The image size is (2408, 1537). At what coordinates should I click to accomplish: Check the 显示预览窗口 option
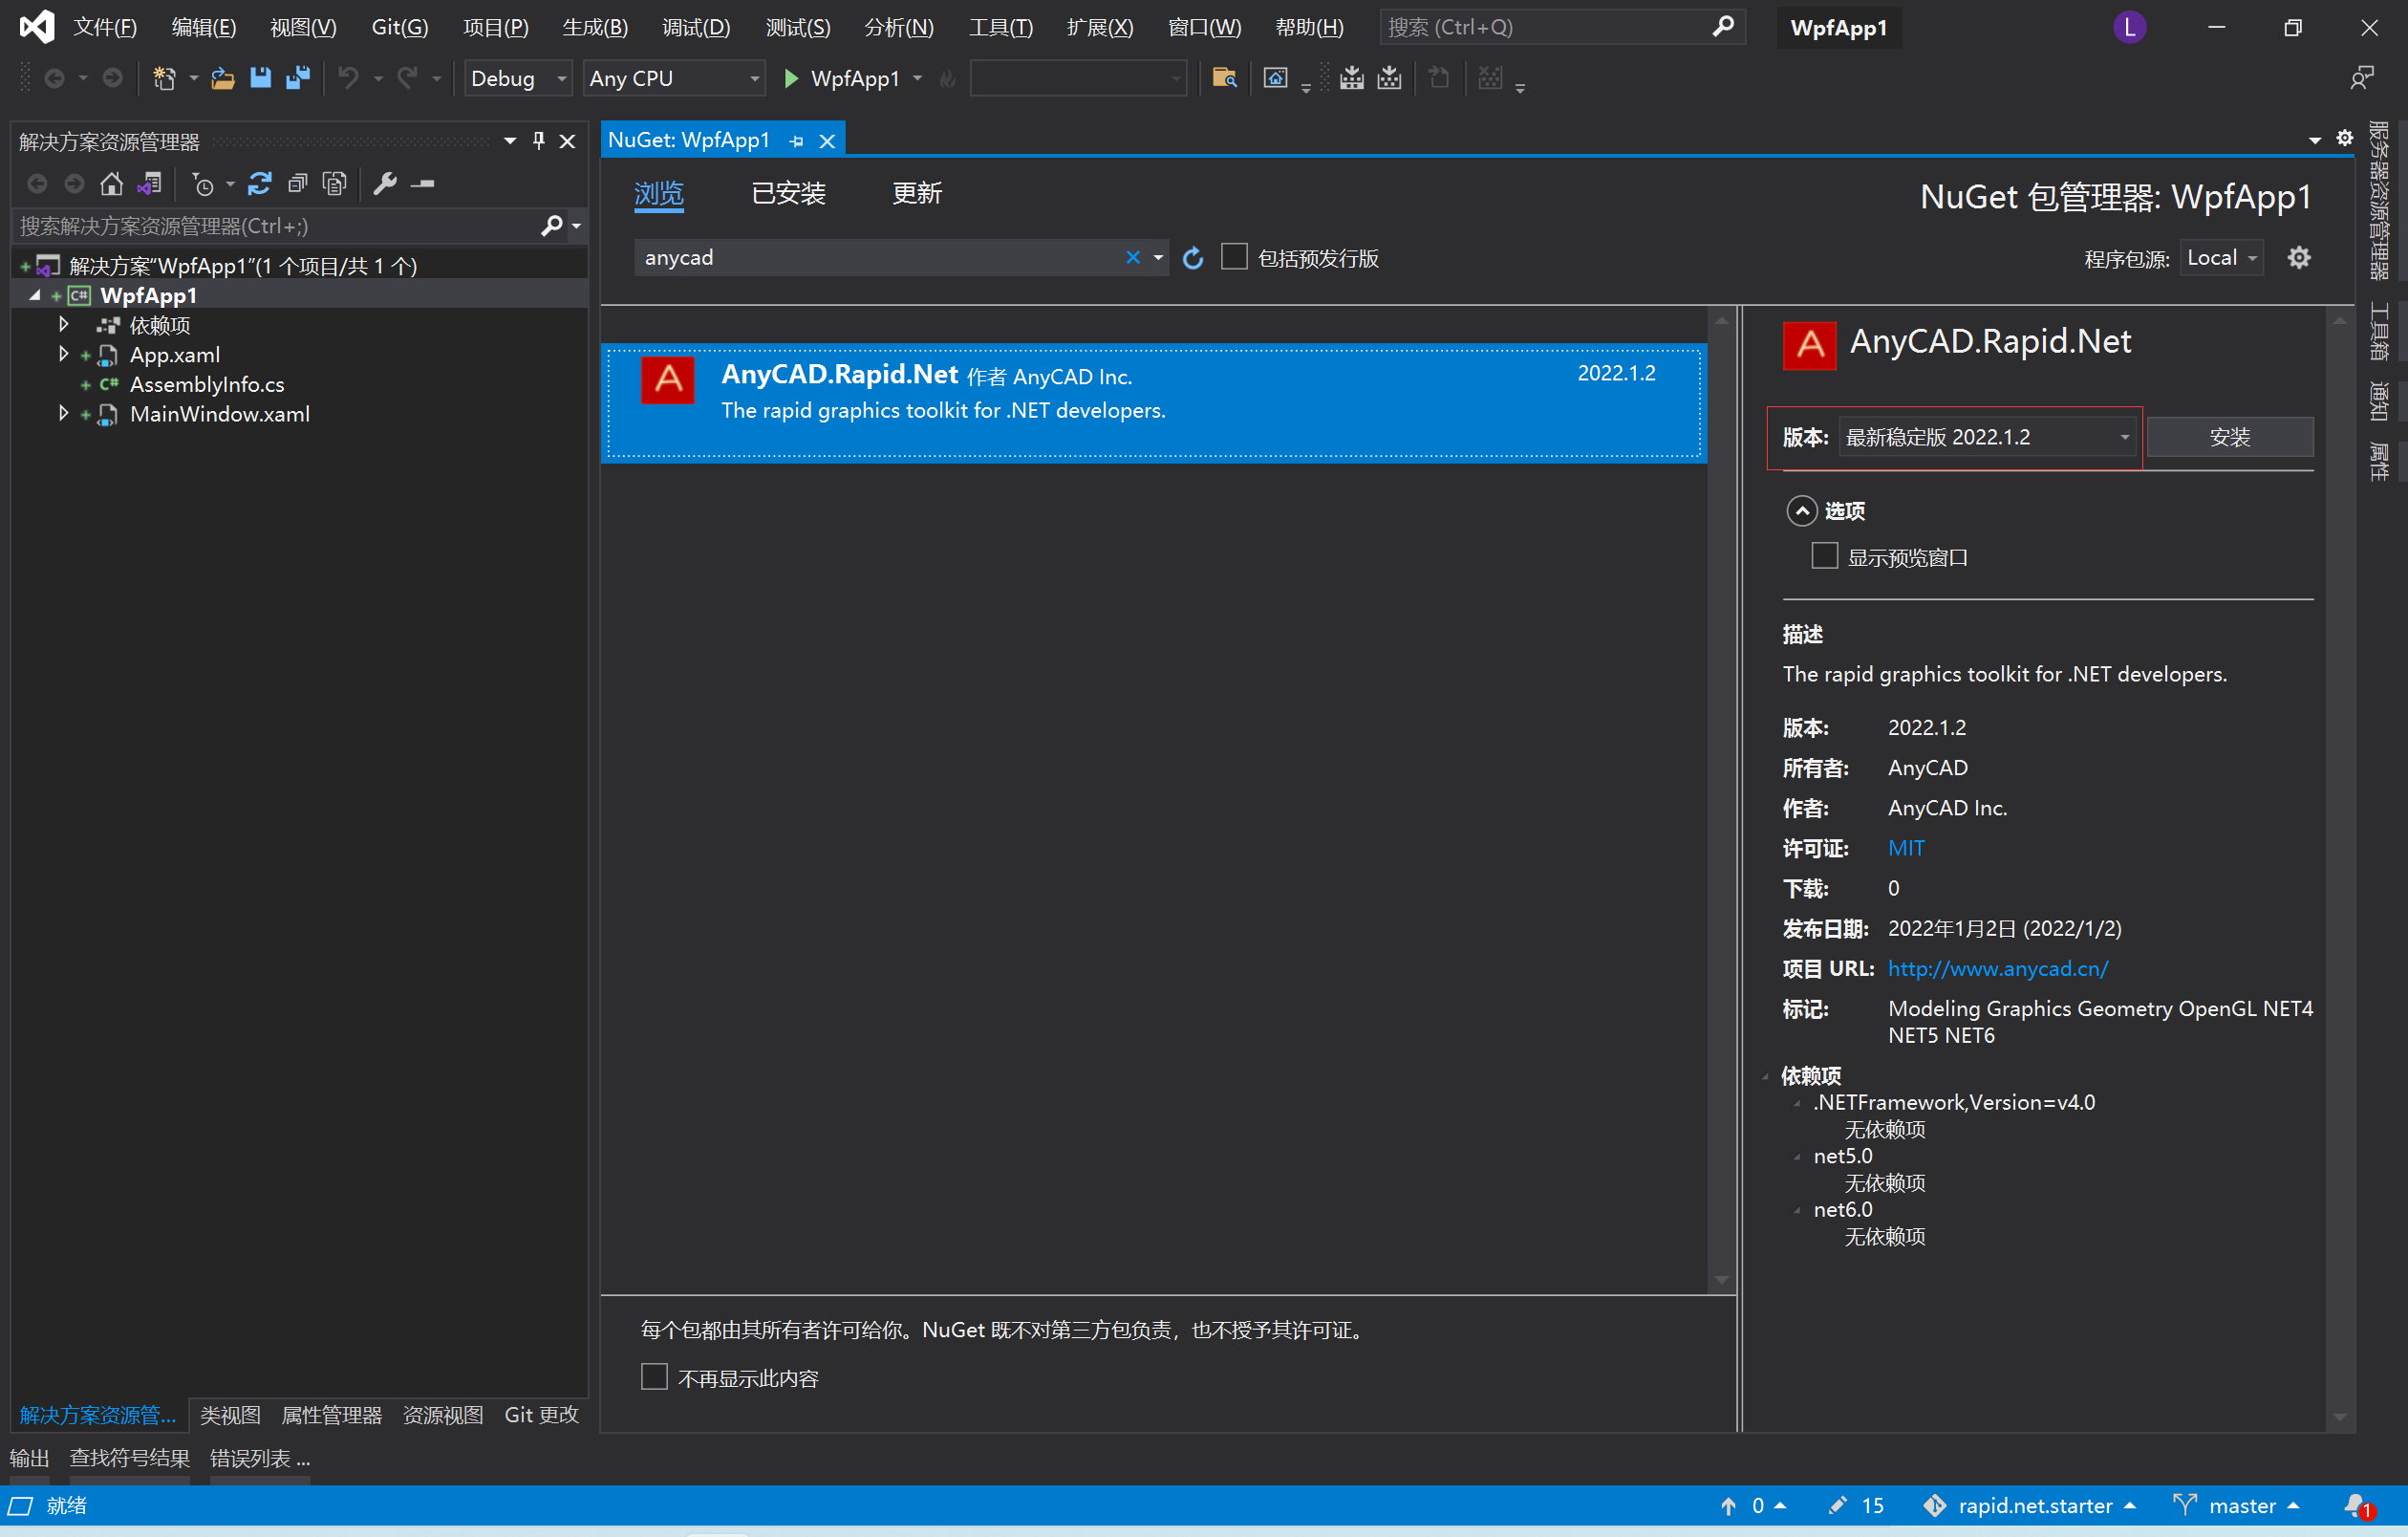coord(1824,555)
